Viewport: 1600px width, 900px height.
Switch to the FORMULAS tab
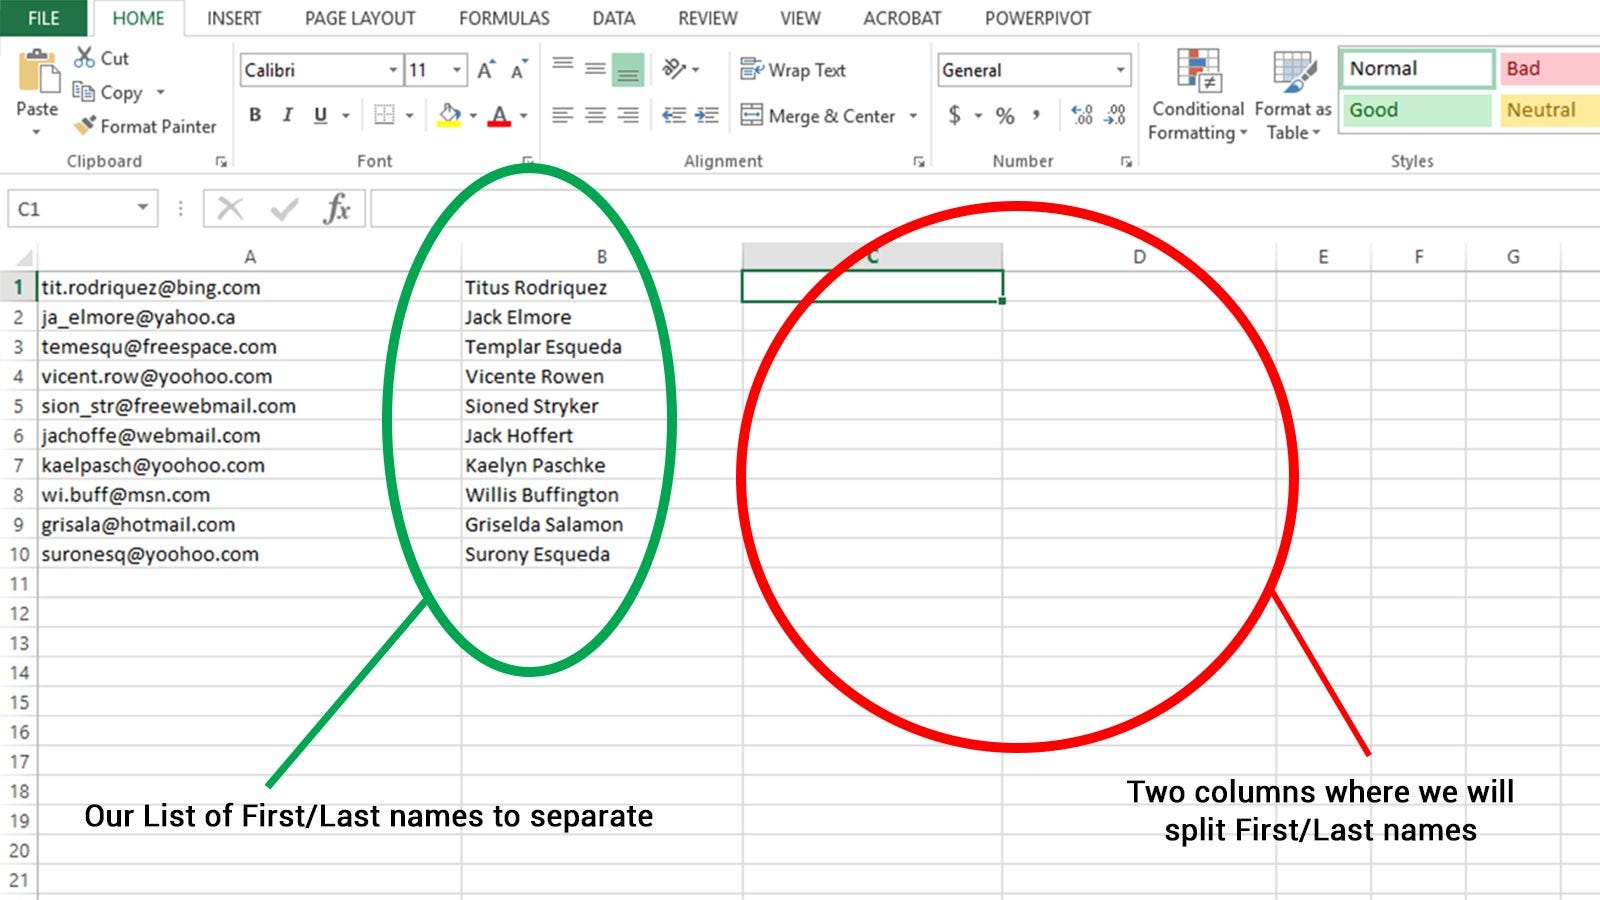click(504, 18)
